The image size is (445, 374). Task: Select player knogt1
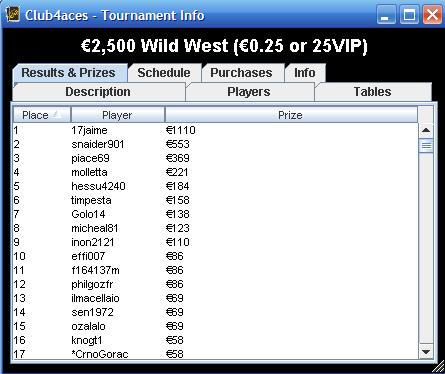tap(87, 340)
